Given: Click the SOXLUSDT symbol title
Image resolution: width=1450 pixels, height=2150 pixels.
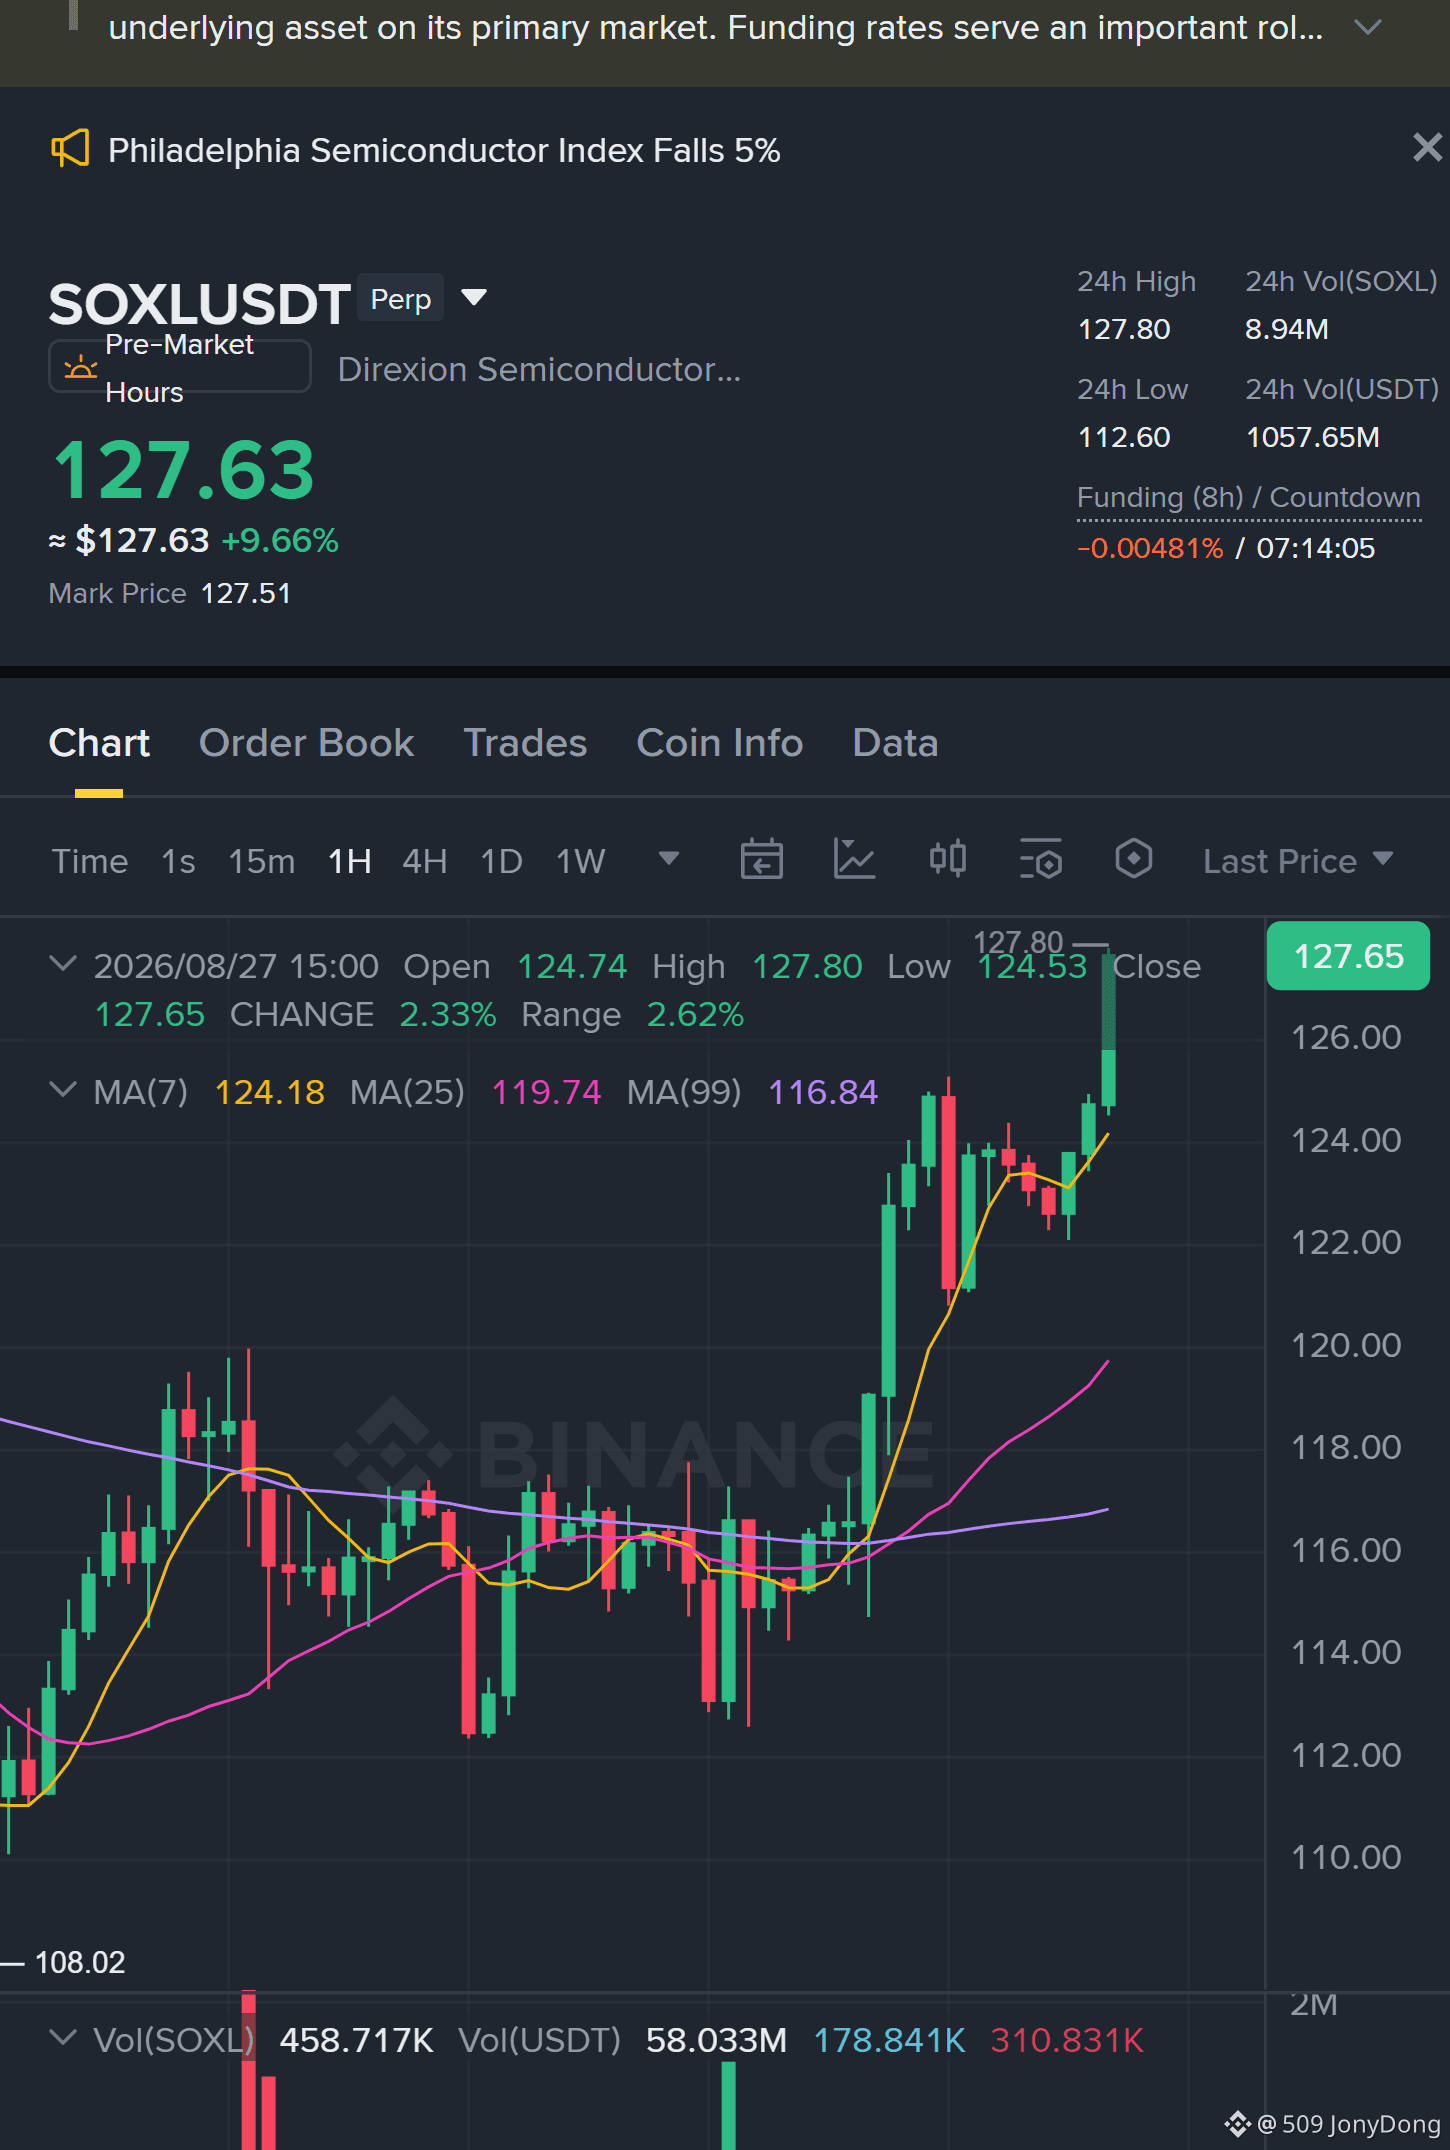Looking at the screenshot, I should pos(199,304).
